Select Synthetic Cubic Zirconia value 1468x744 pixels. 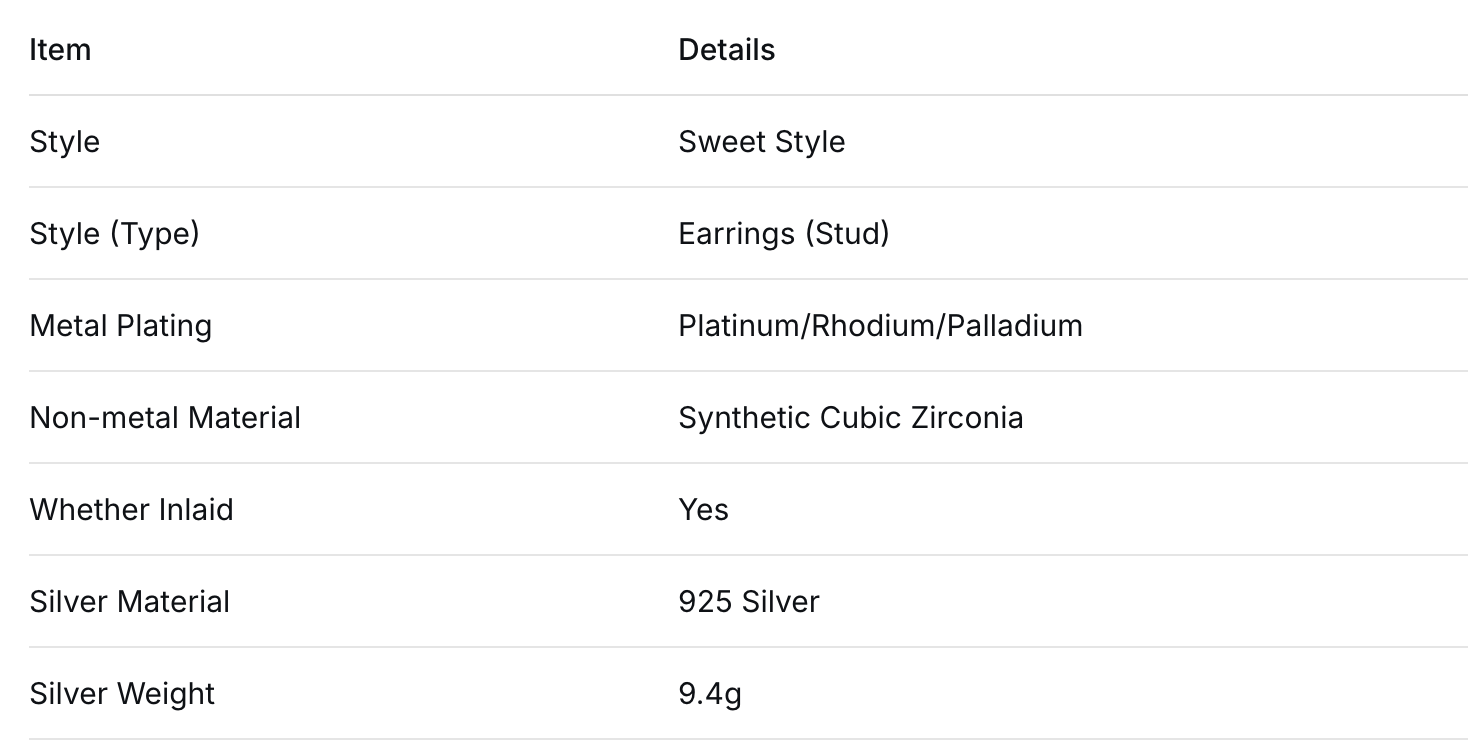coord(850,417)
